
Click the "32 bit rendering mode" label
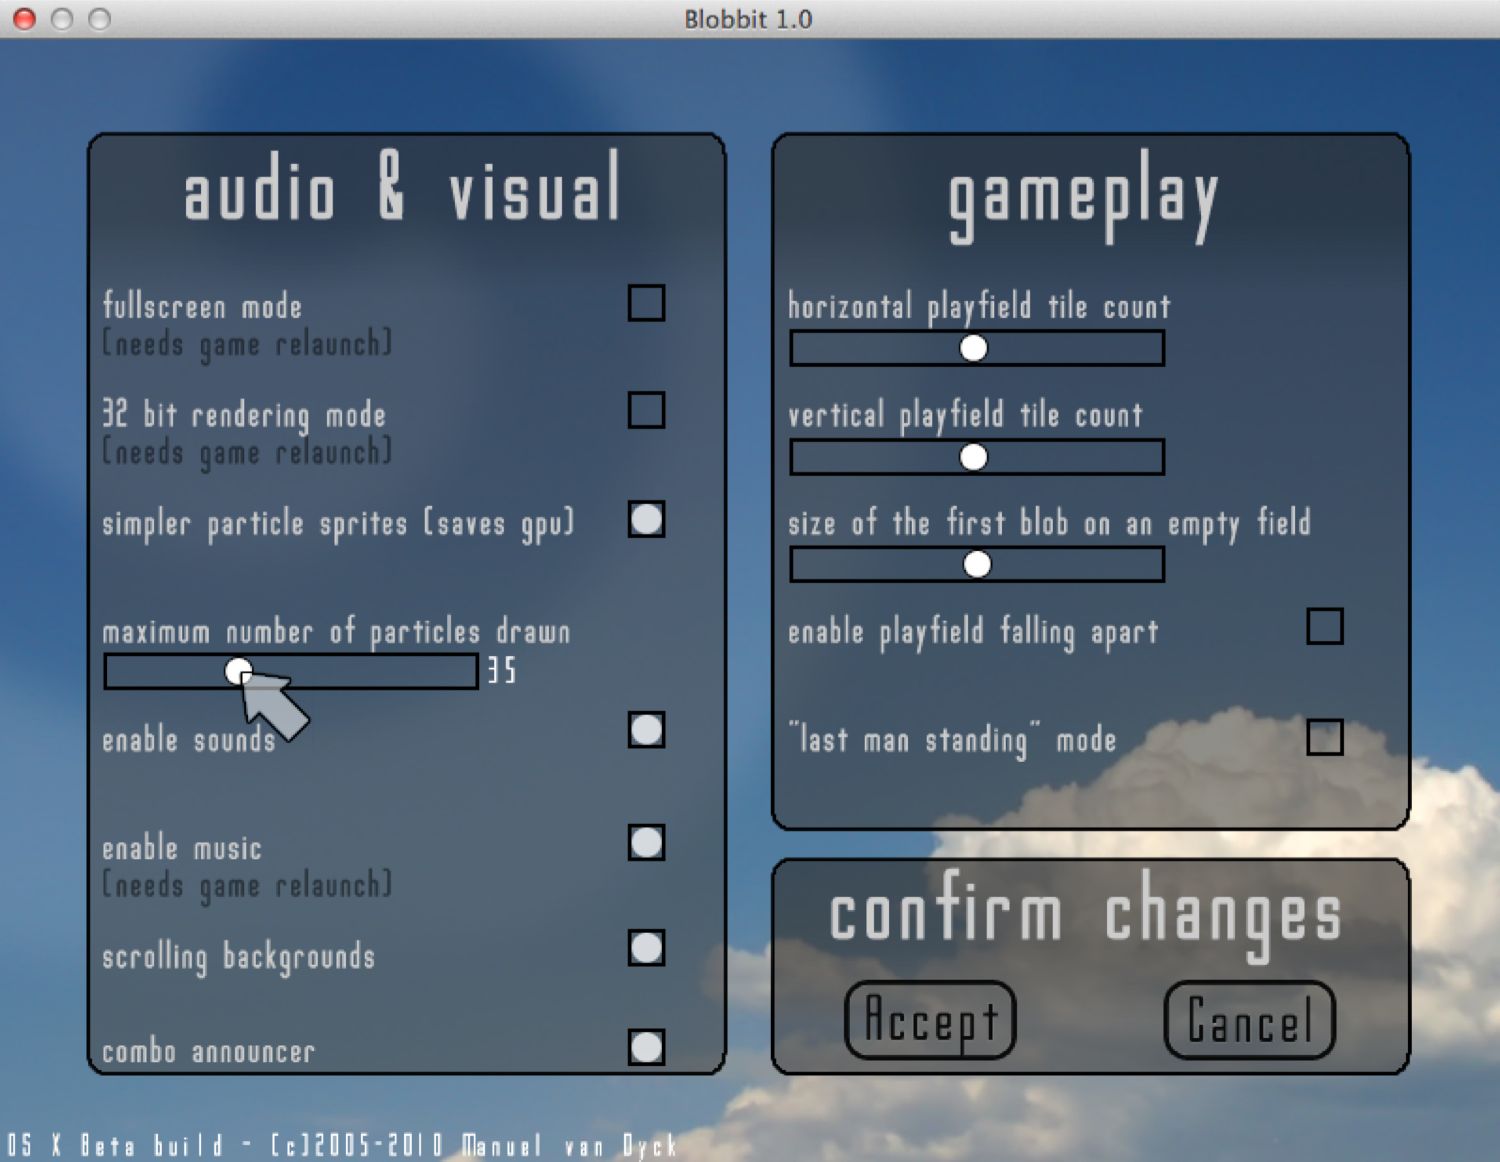tap(244, 415)
